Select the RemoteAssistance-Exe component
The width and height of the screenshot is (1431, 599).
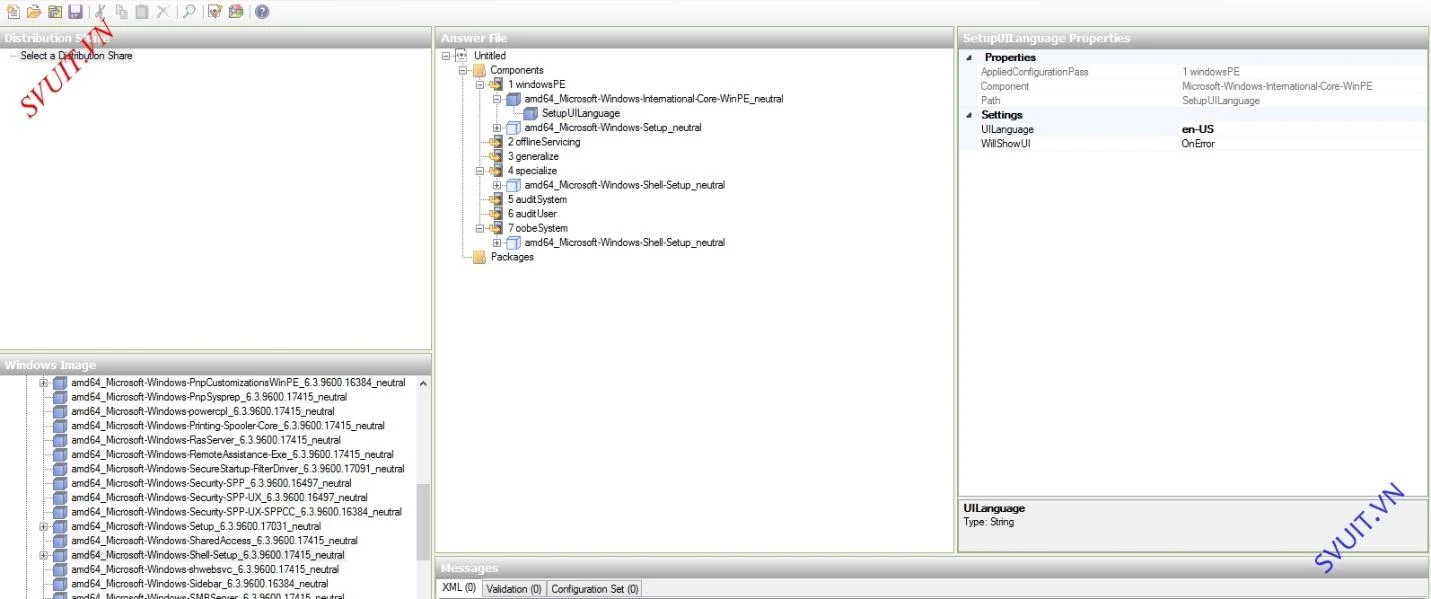click(x=232, y=454)
